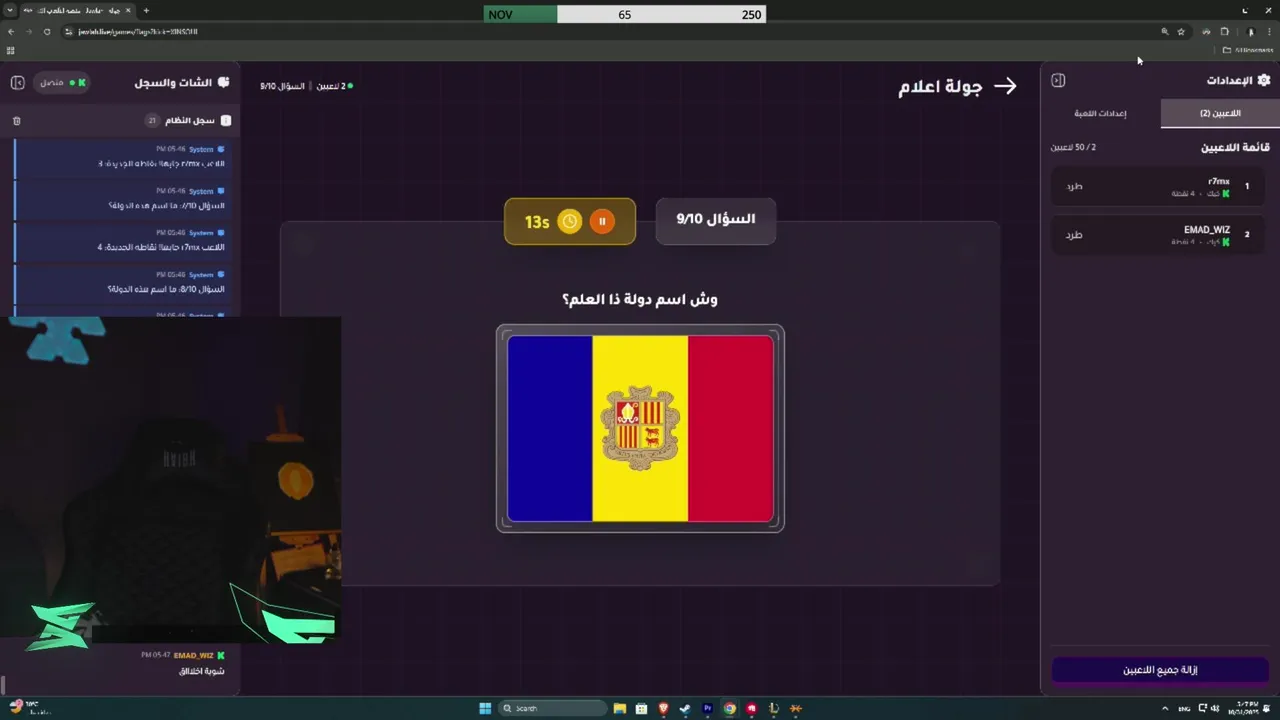Open the browser extensions puzzle icon

point(1224,32)
